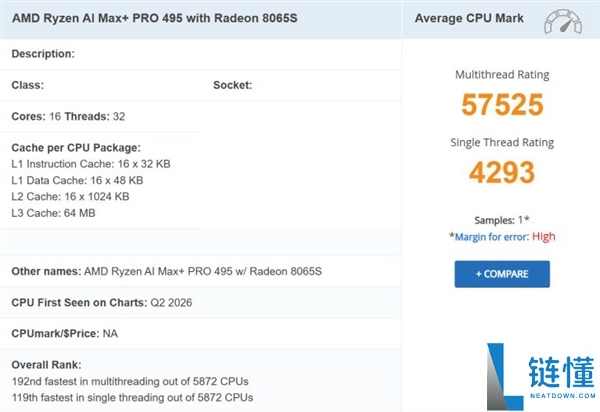The image size is (600, 412).
Task: Click the Single Thread Rating label
Action: [502, 142]
